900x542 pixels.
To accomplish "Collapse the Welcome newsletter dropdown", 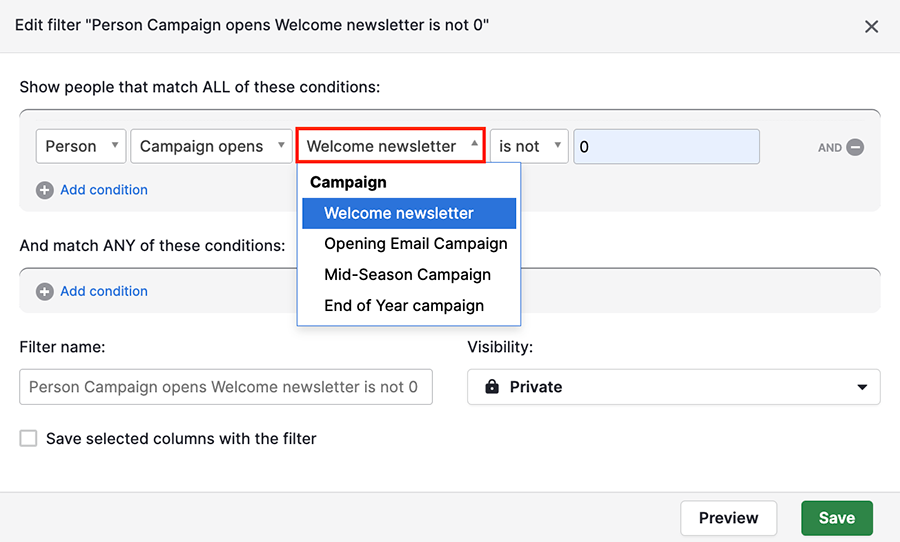I will [x=391, y=146].
